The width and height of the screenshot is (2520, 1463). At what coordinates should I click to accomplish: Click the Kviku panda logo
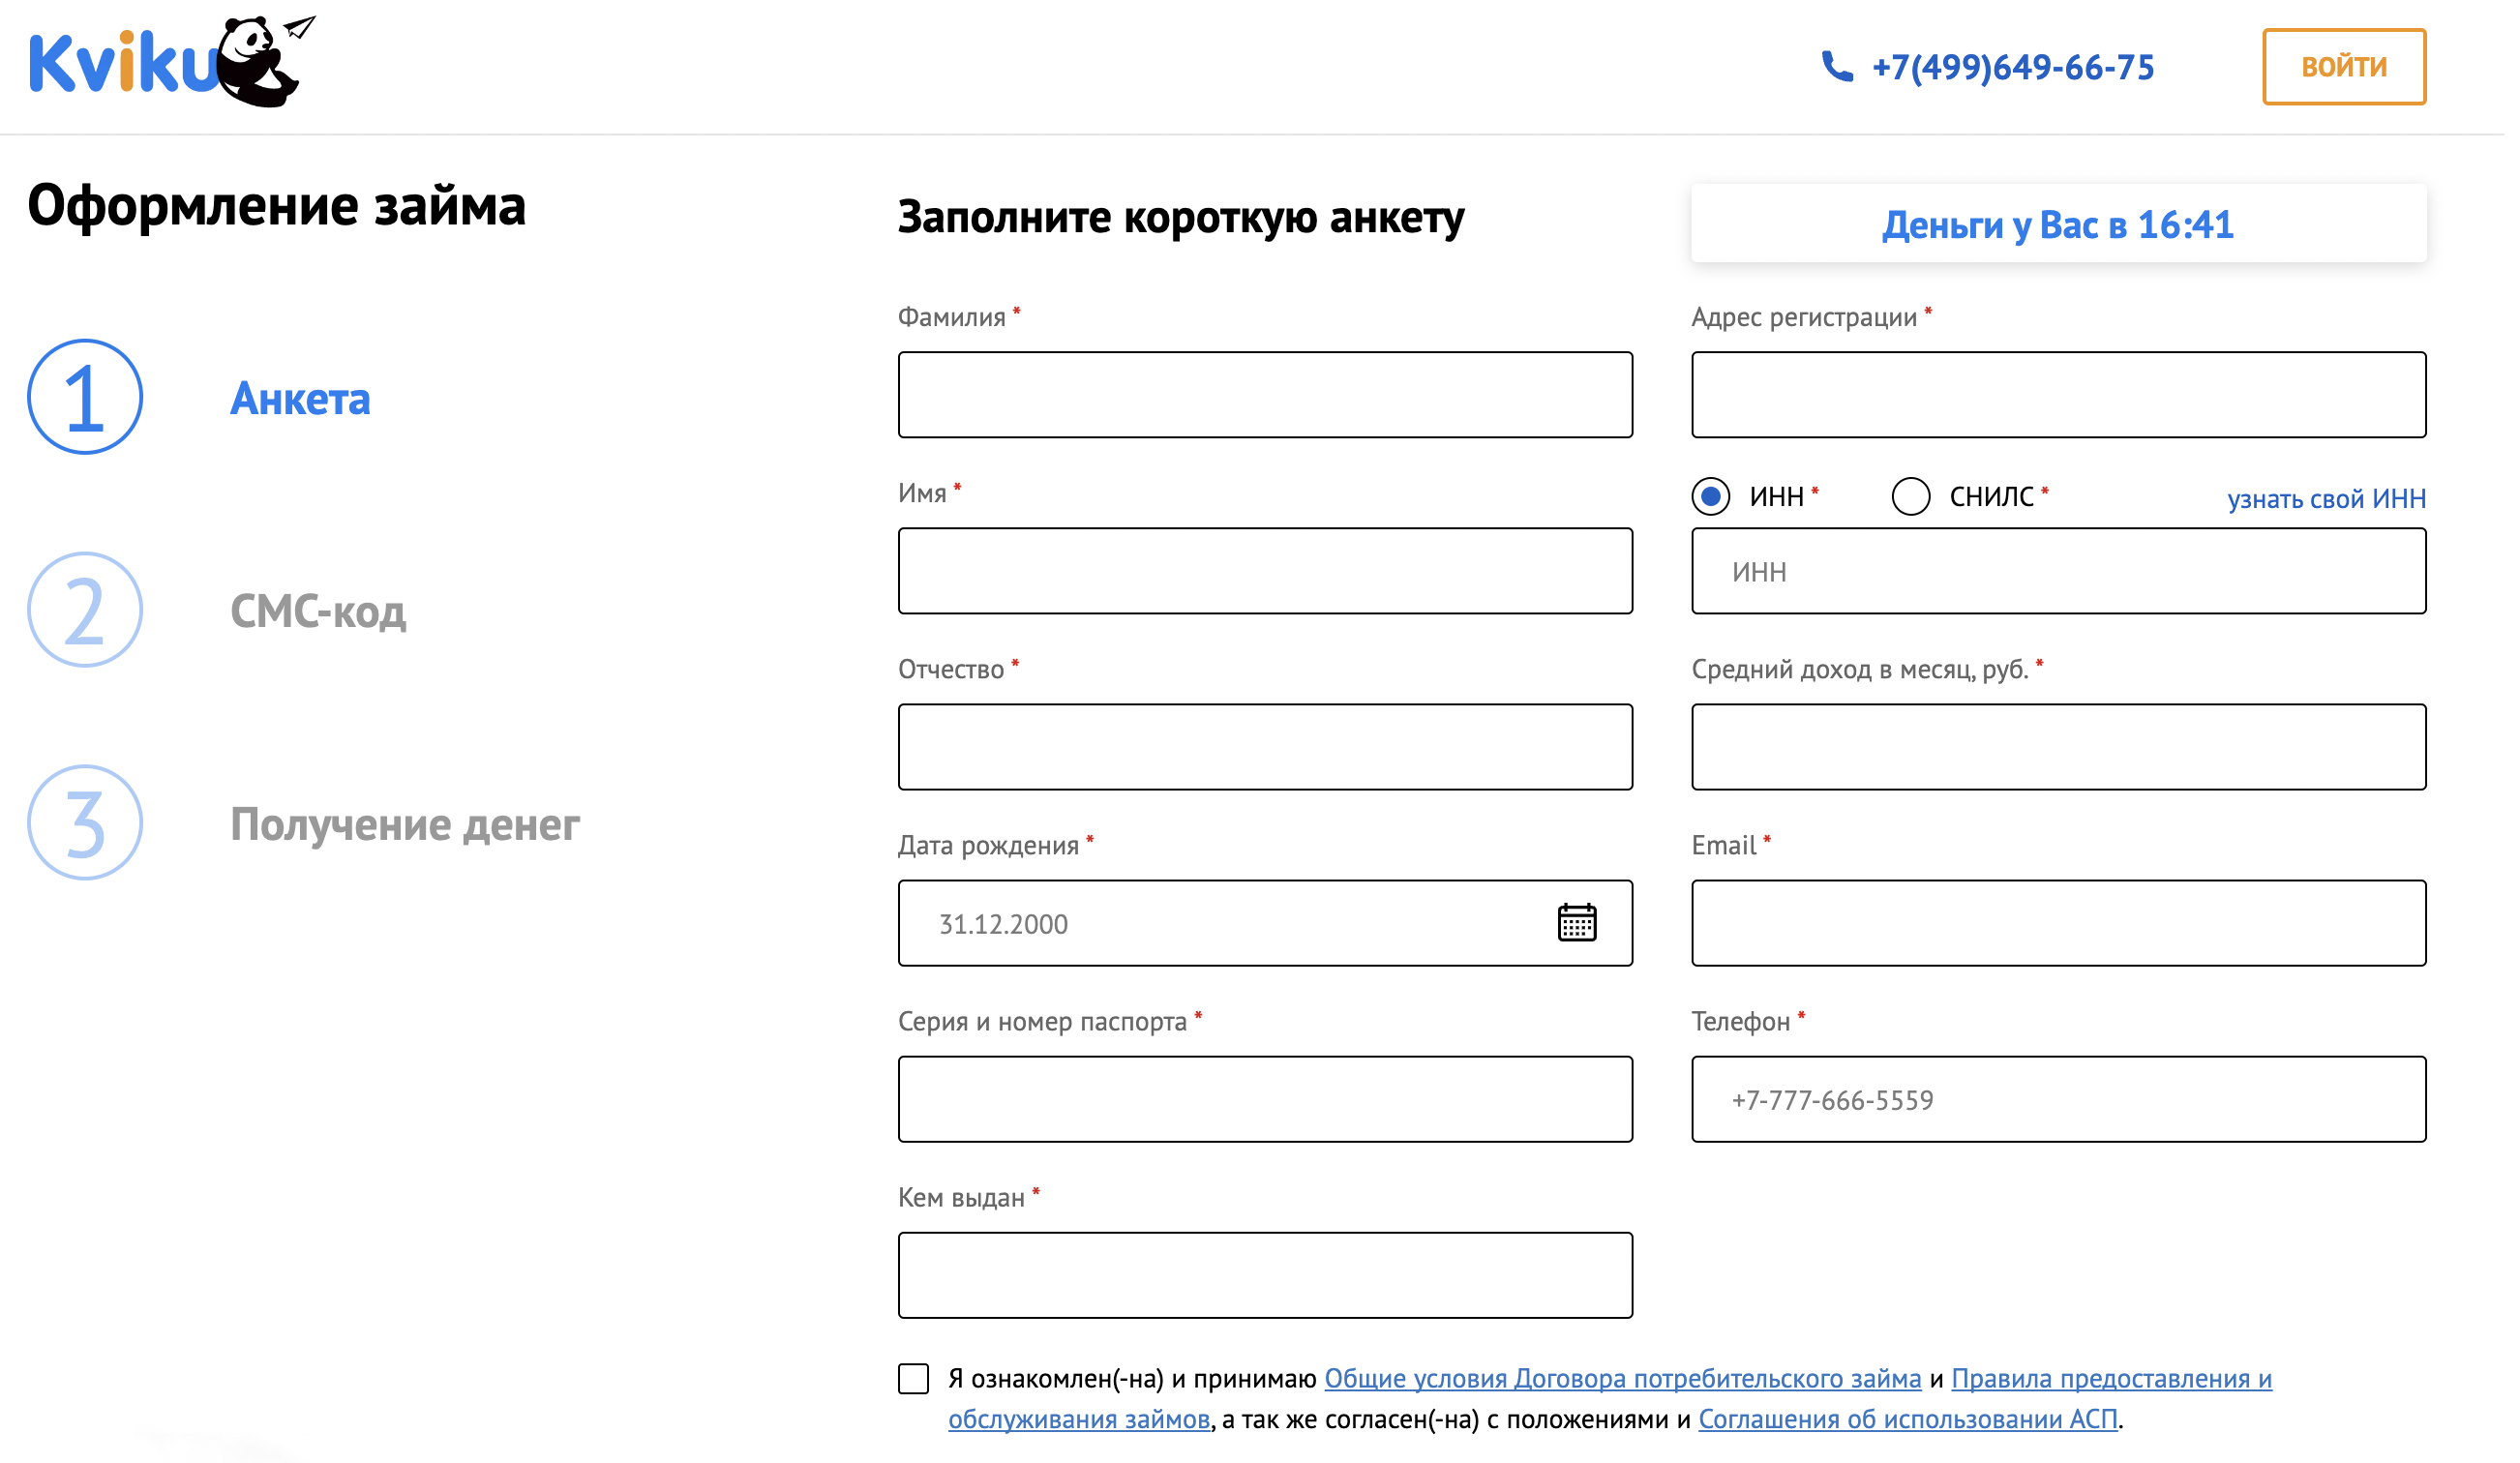[x=172, y=62]
